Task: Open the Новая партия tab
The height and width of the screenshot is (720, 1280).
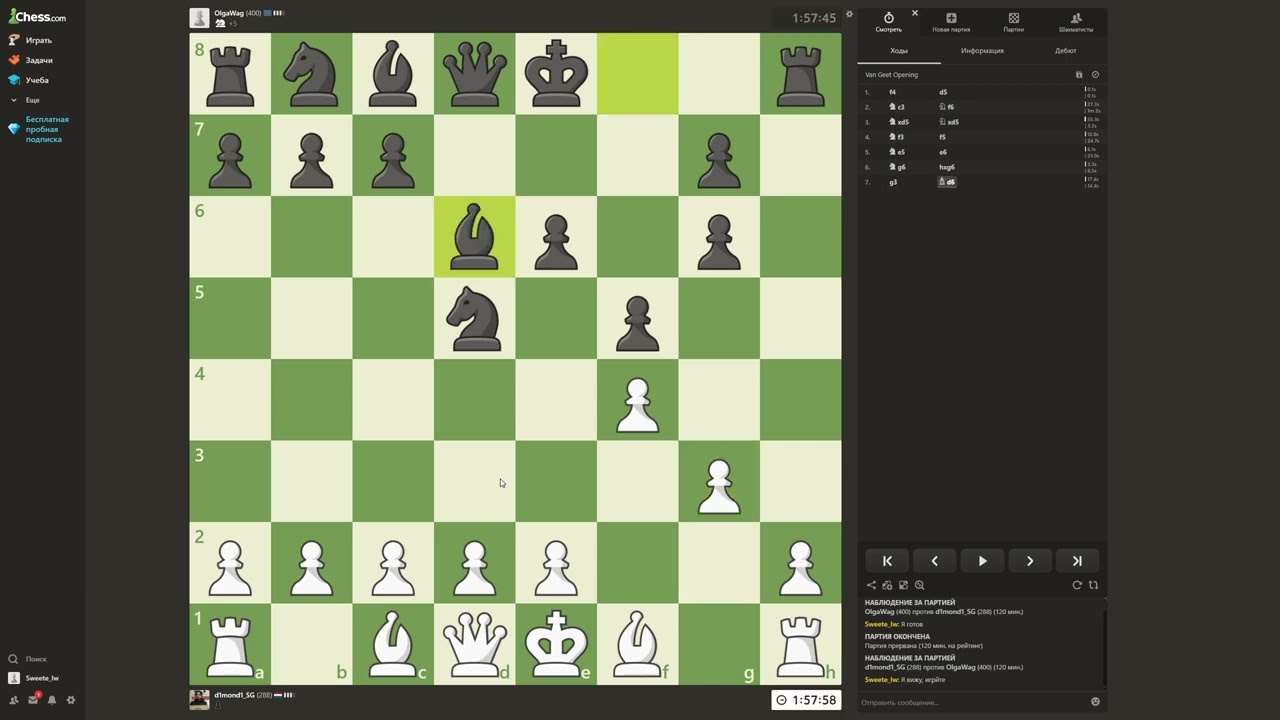Action: pos(951,23)
